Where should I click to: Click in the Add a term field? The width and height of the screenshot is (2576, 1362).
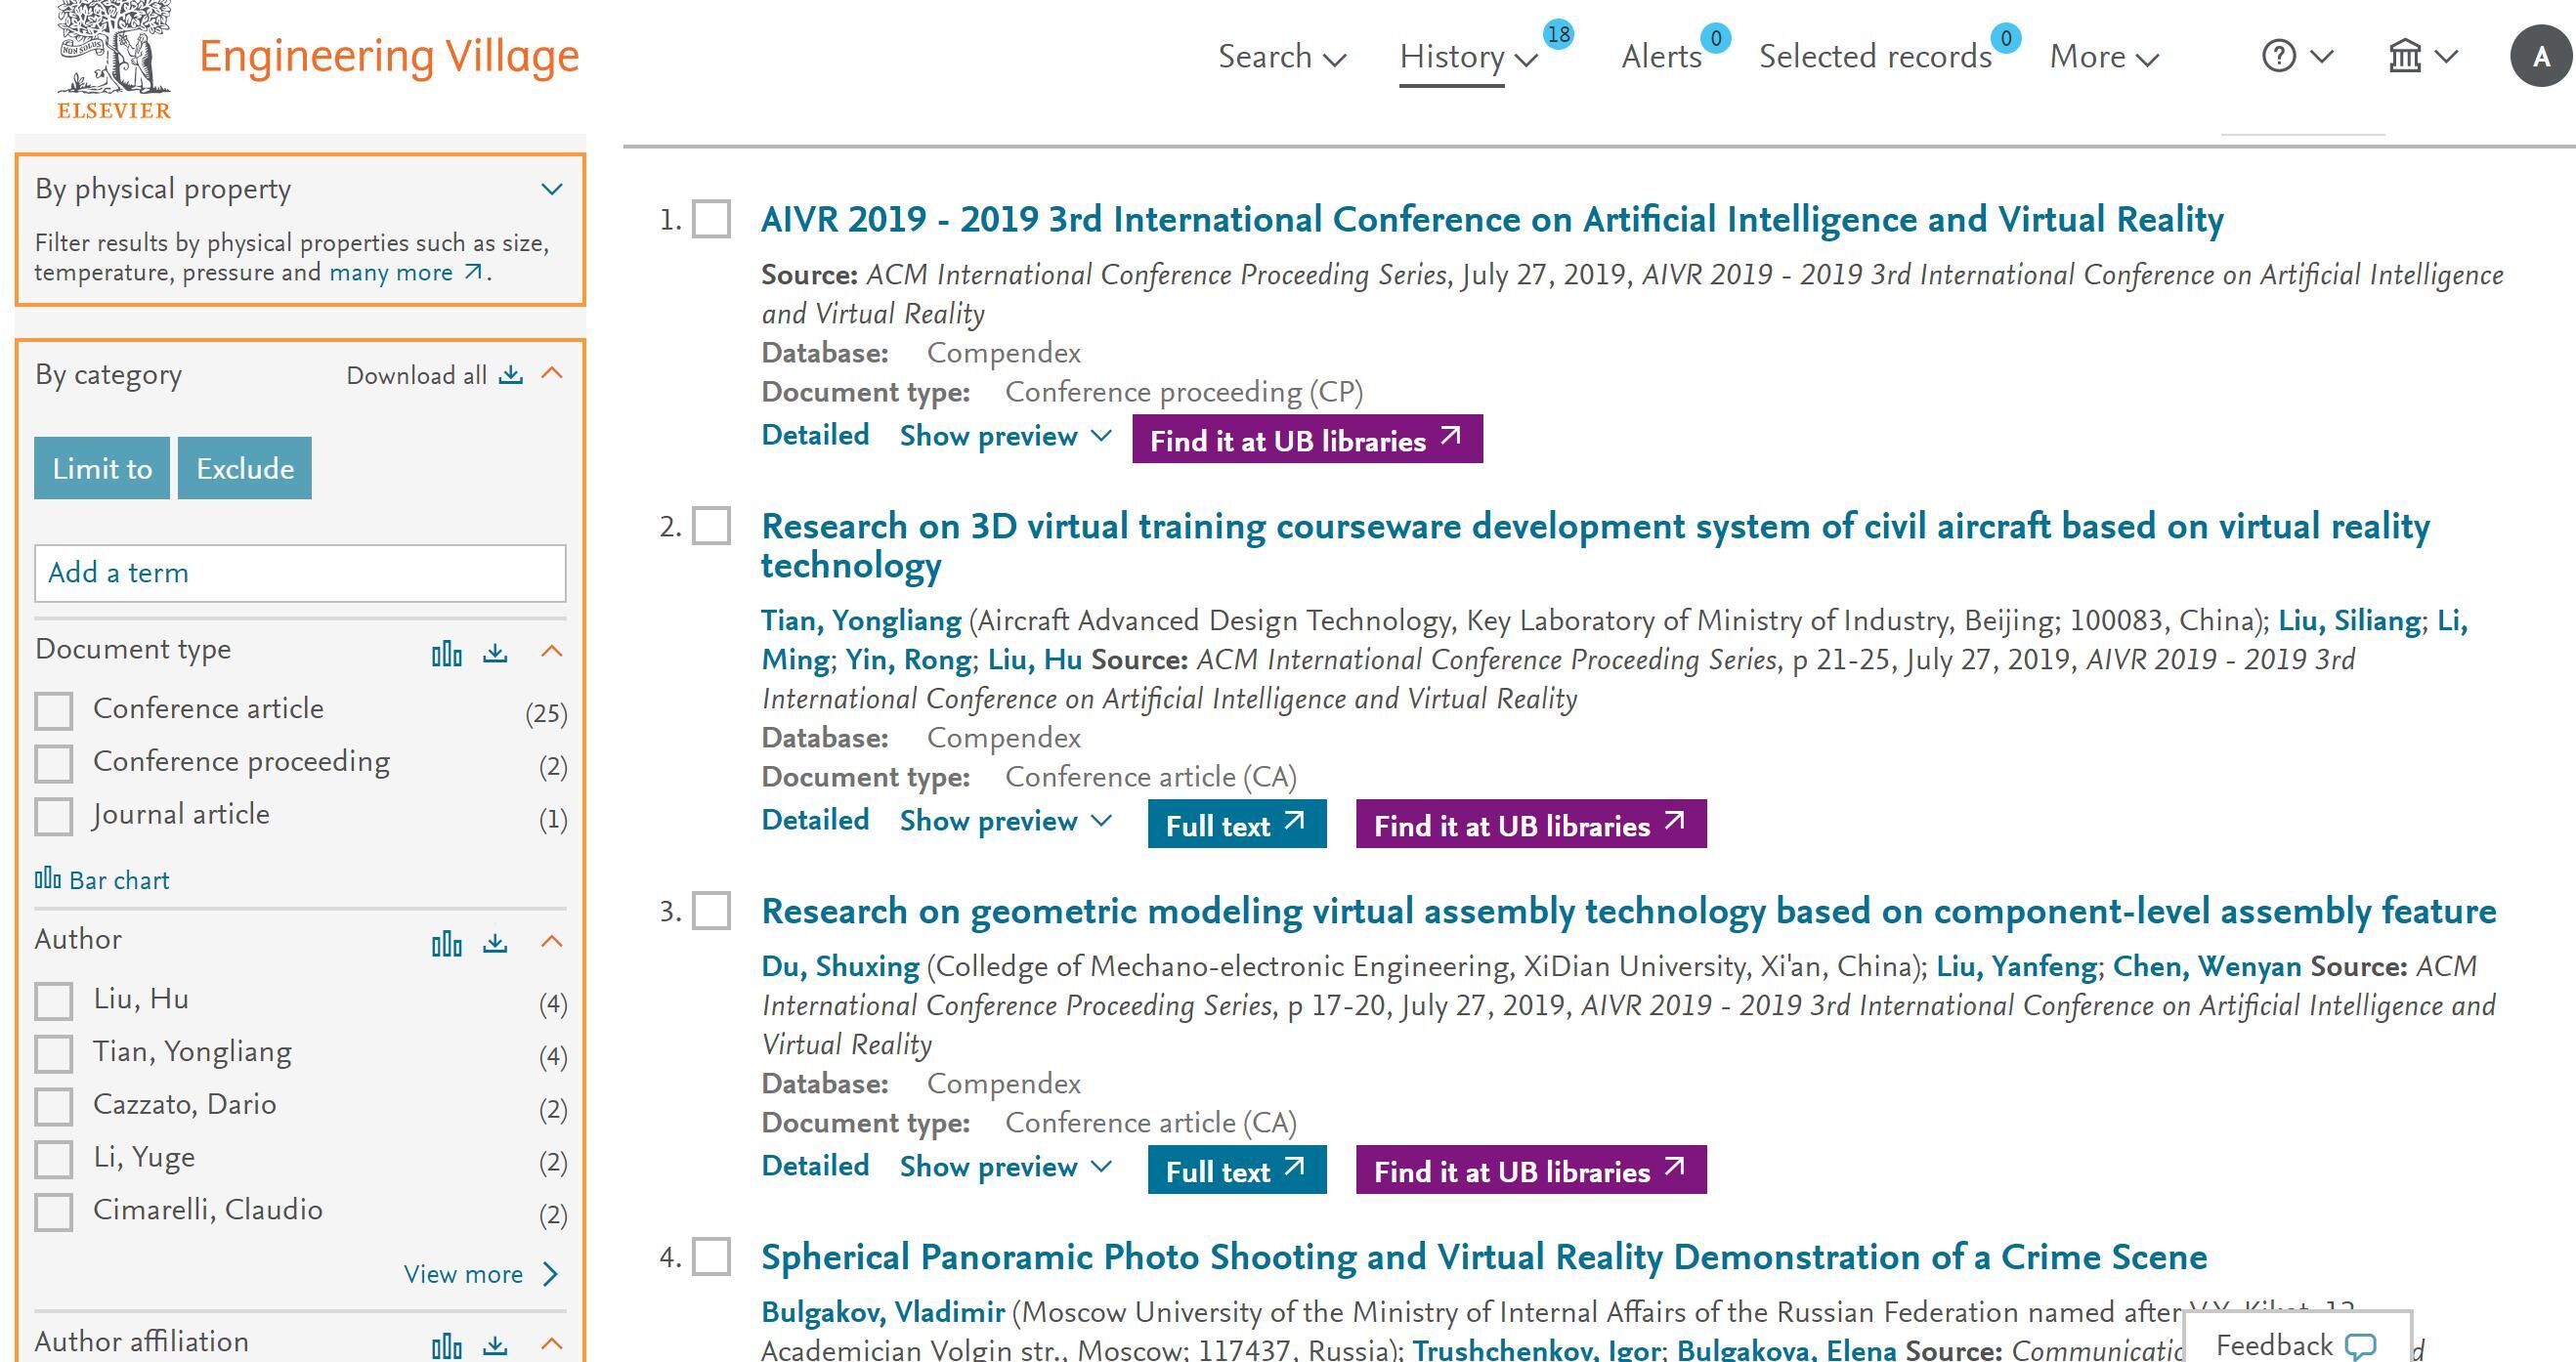[300, 573]
